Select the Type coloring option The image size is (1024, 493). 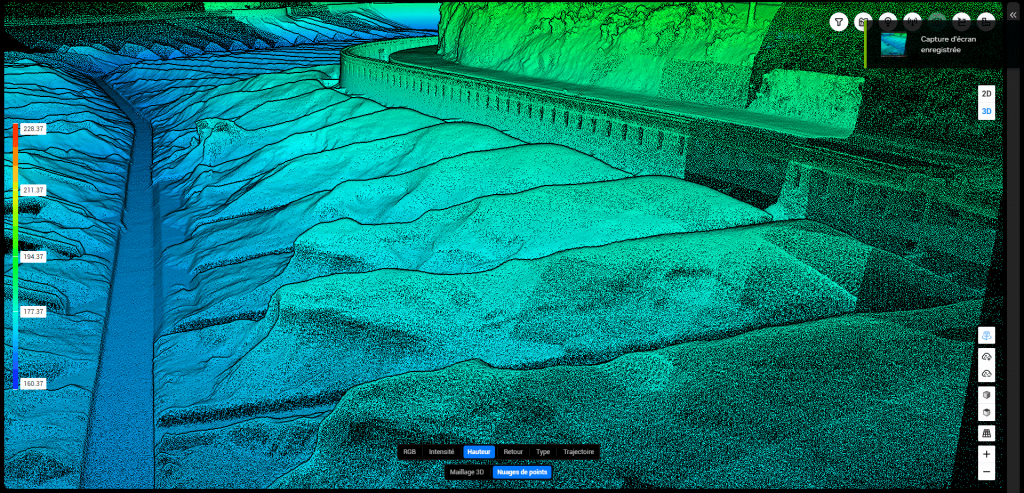pyautogui.click(x=543, y=452)
